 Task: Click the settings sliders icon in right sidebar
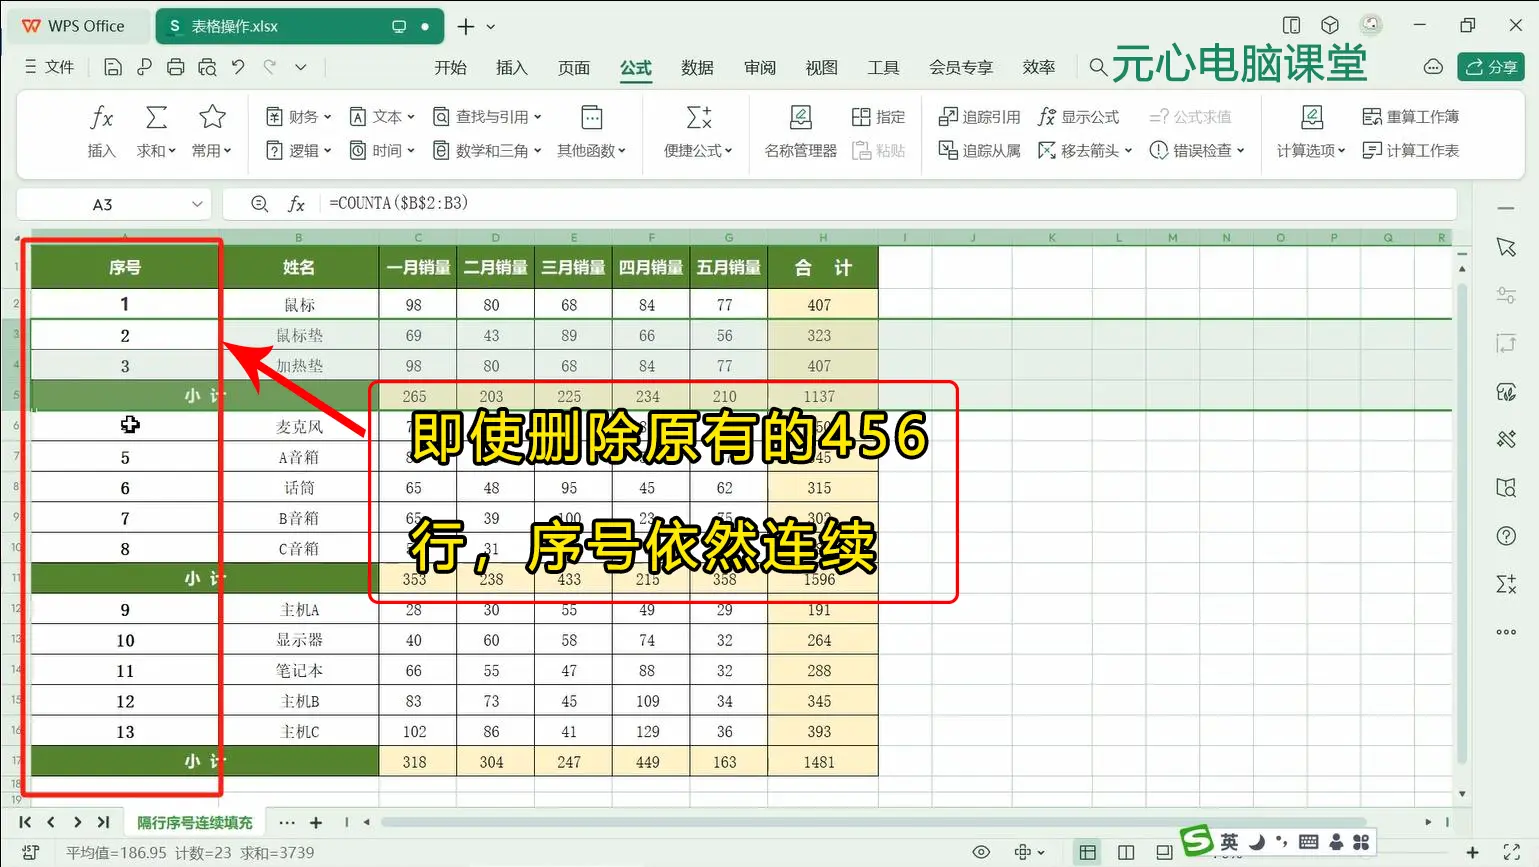click(x=1506, y=295)
